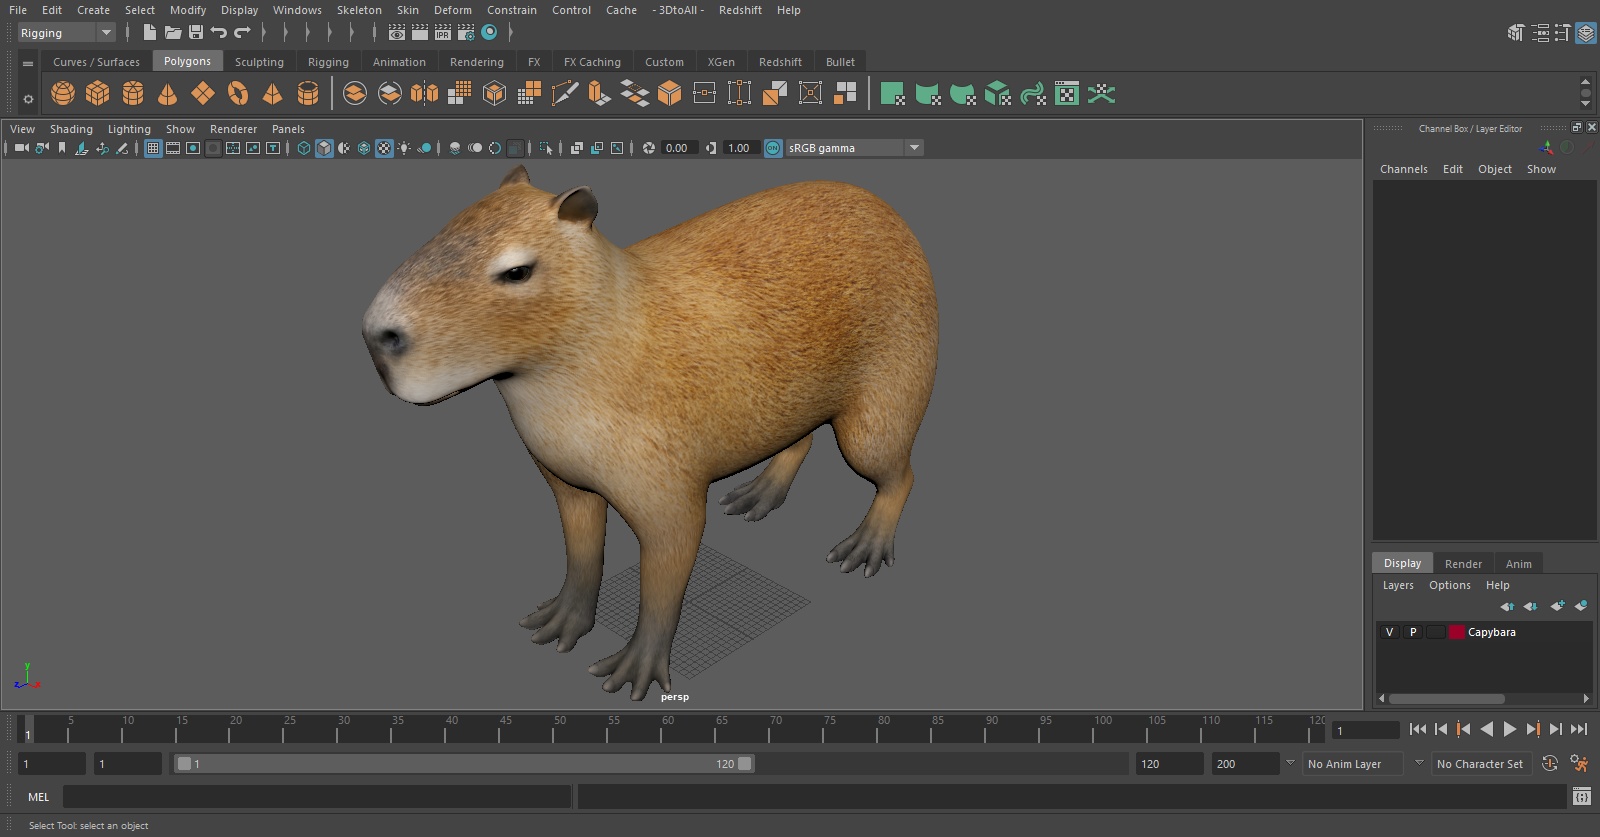1600x837 pixels.
Task: Create new layer icon in Layer Editor
Action: point(1557,606)
